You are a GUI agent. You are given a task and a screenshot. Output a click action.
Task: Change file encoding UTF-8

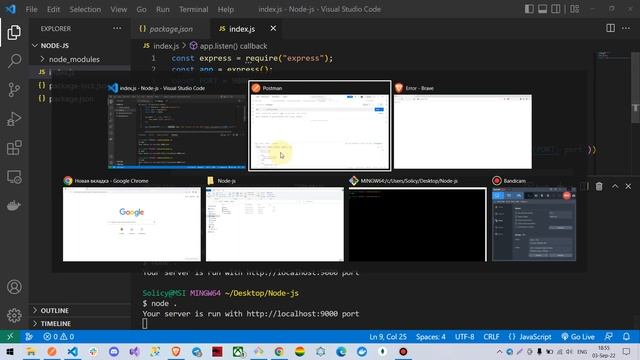(464, 337)
